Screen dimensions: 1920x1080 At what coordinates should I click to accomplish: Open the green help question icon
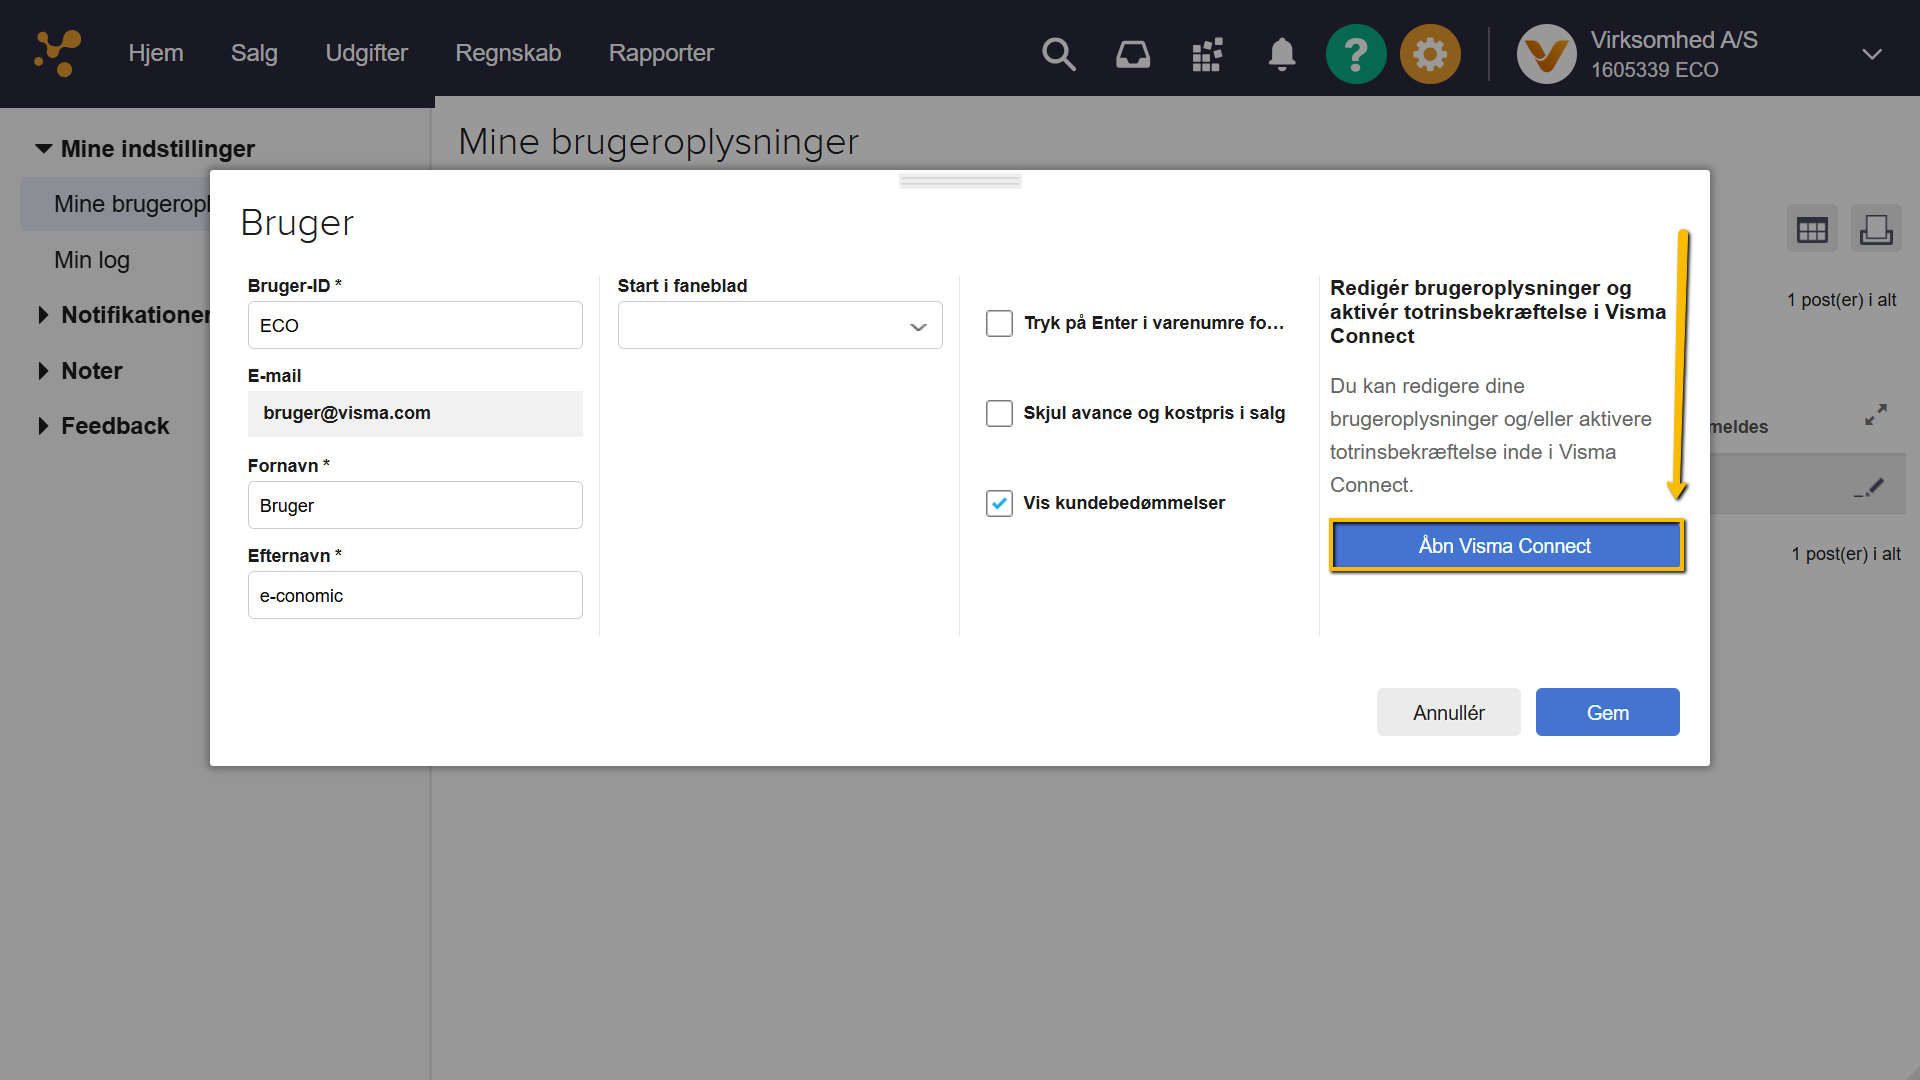point(1355,54)
